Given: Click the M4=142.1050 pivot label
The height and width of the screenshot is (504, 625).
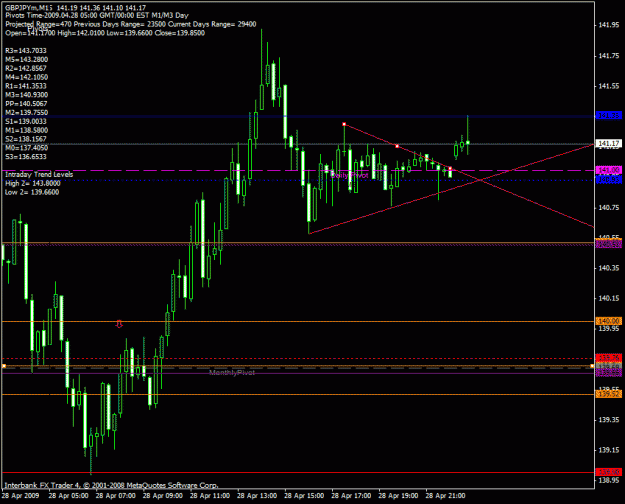Looking at the screenshot, I should click(27, 77).
